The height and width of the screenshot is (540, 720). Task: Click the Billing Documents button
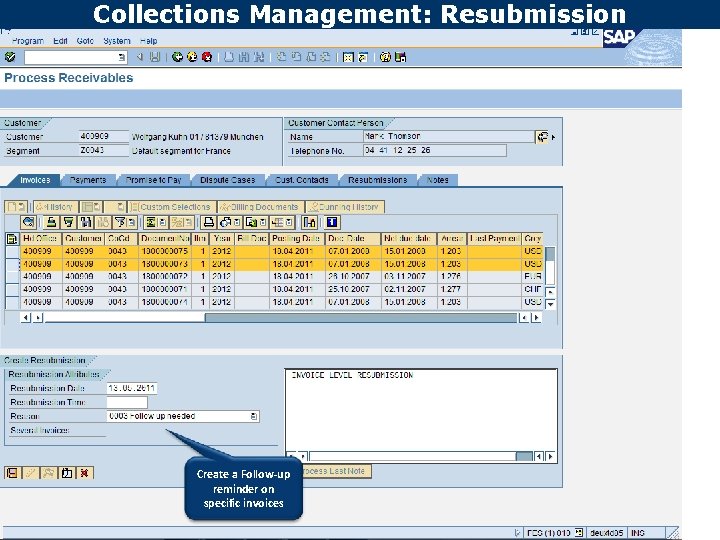[x=260, y=207]
